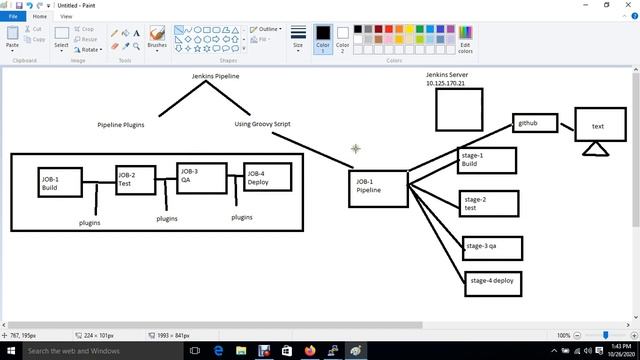Choose the Left arrow shape
640x360 pixels.
point(226,39)
